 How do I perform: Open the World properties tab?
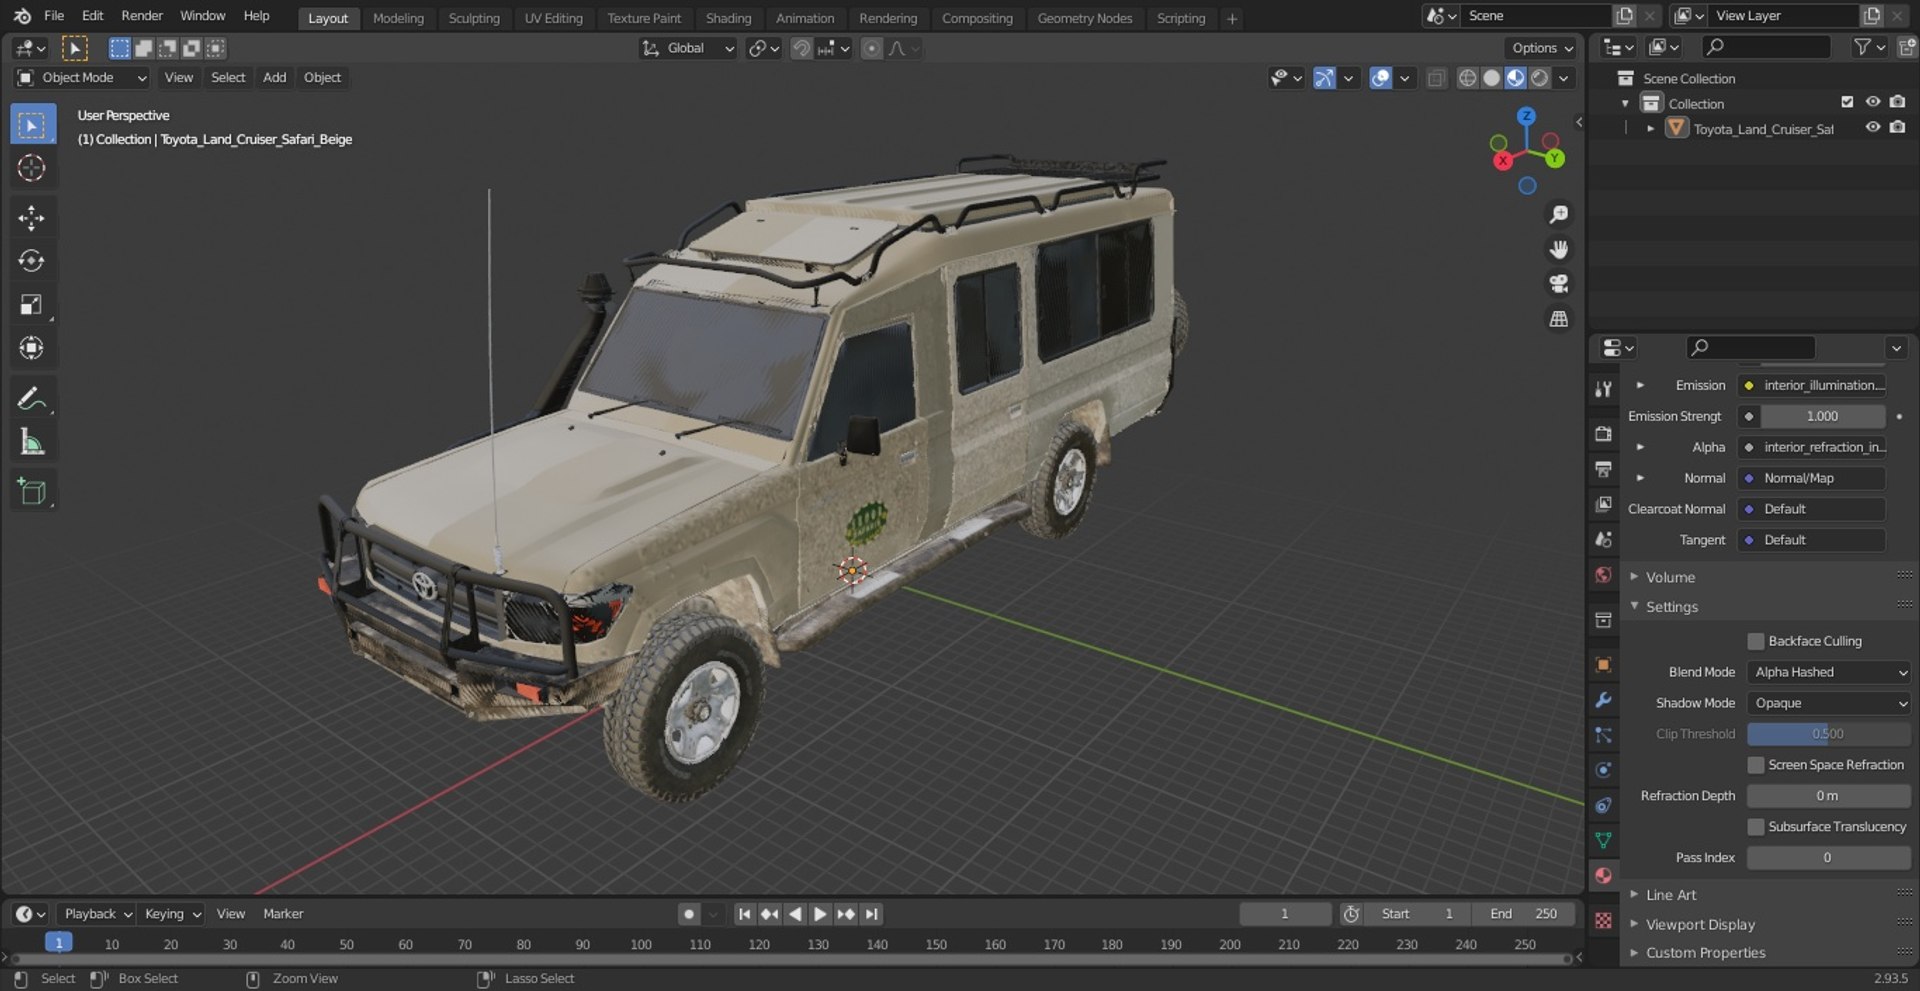pos(1603,575)
